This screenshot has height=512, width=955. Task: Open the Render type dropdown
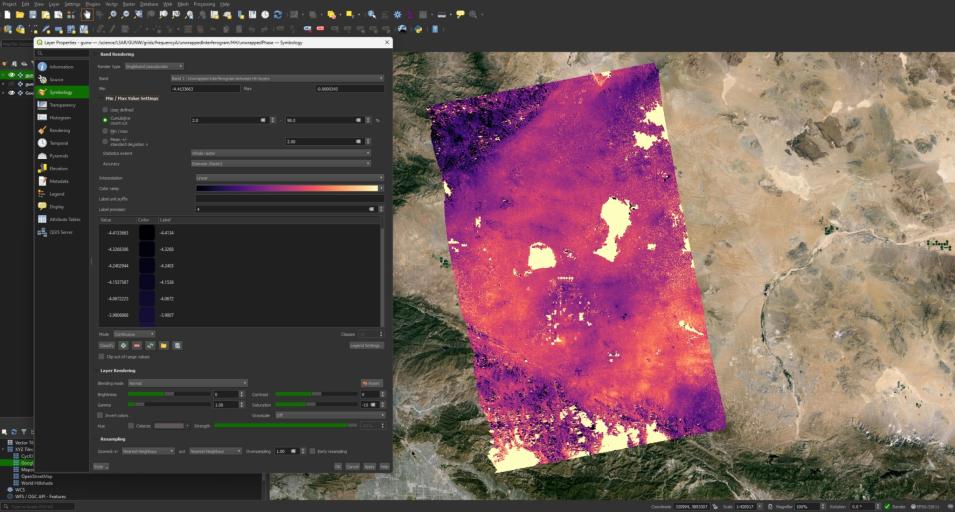tap(154, 66)
